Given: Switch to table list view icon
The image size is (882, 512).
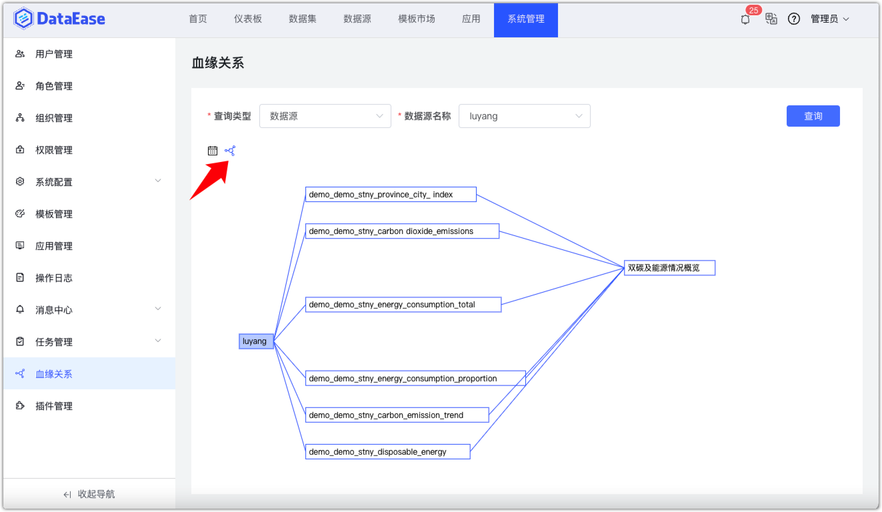Looking at the screenshot, I should [213, 150].
